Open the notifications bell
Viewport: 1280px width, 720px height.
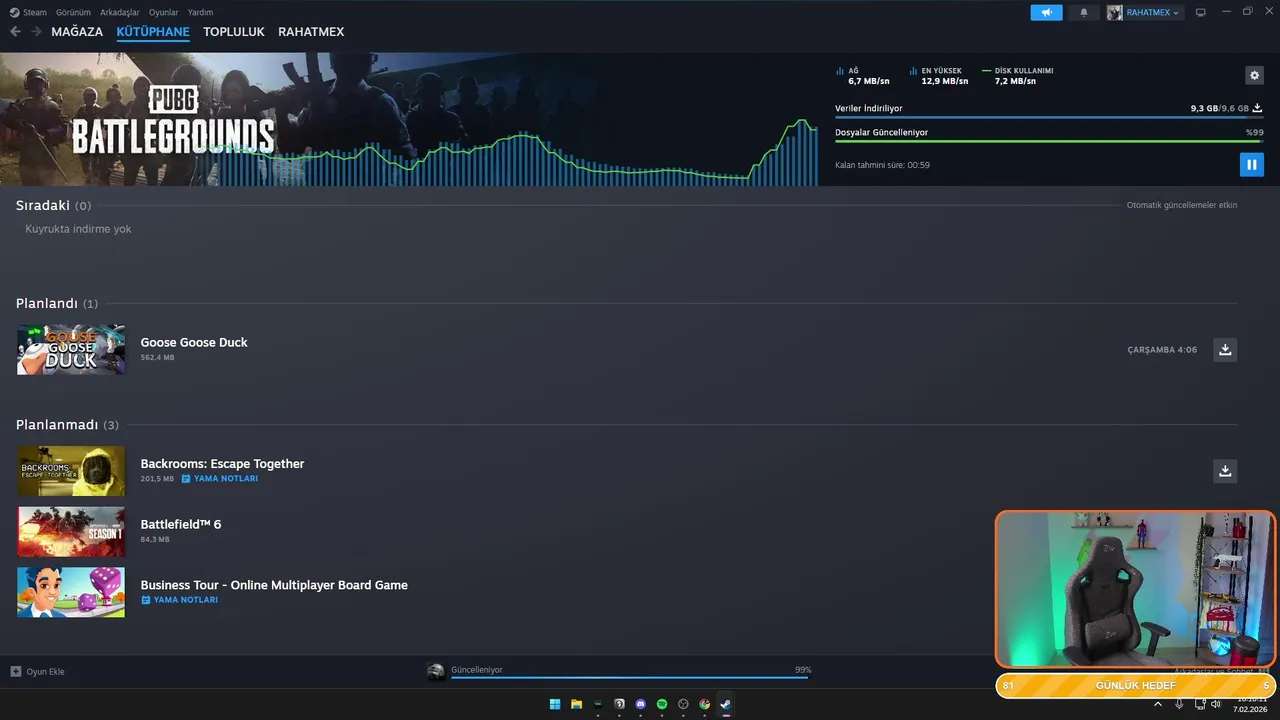coord(1084,13)
